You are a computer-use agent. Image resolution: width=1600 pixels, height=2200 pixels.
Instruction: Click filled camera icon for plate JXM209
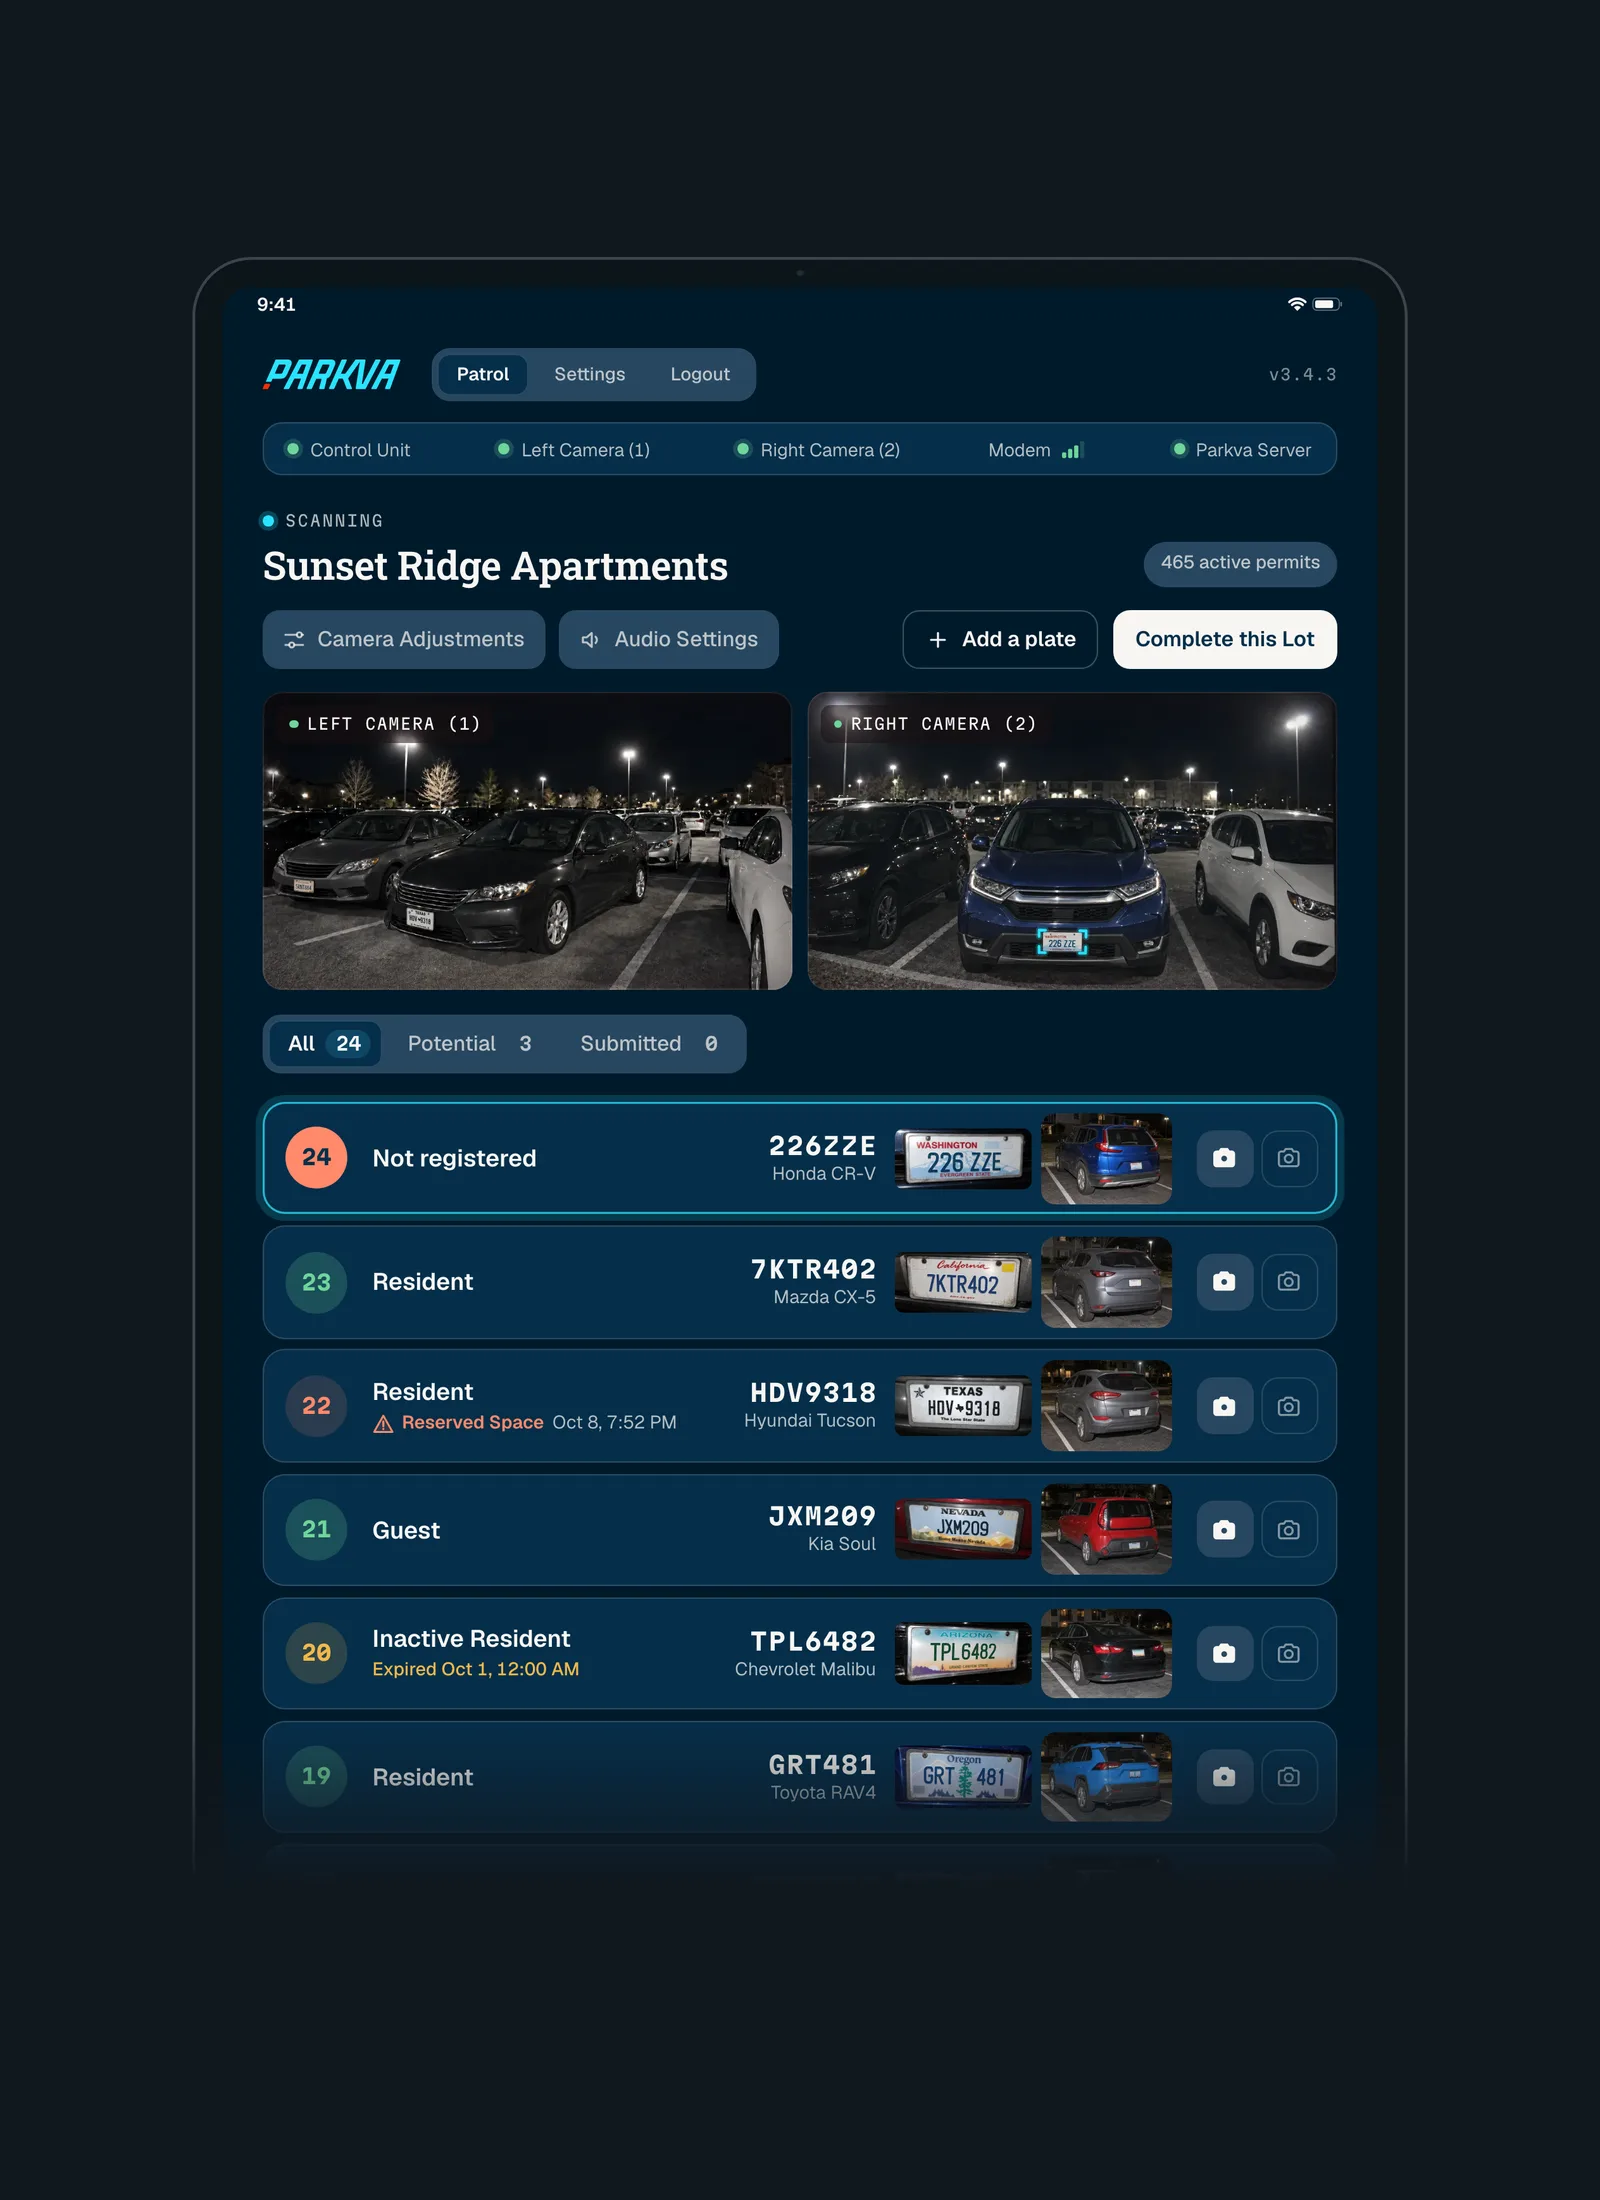[1224, 1530]
